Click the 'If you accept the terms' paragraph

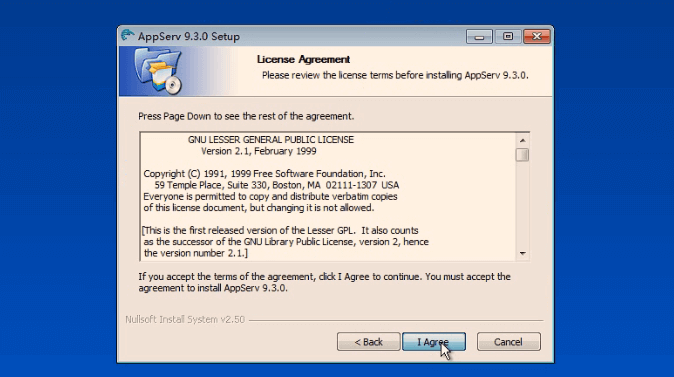pyautogui.click(x=325, y=282)
